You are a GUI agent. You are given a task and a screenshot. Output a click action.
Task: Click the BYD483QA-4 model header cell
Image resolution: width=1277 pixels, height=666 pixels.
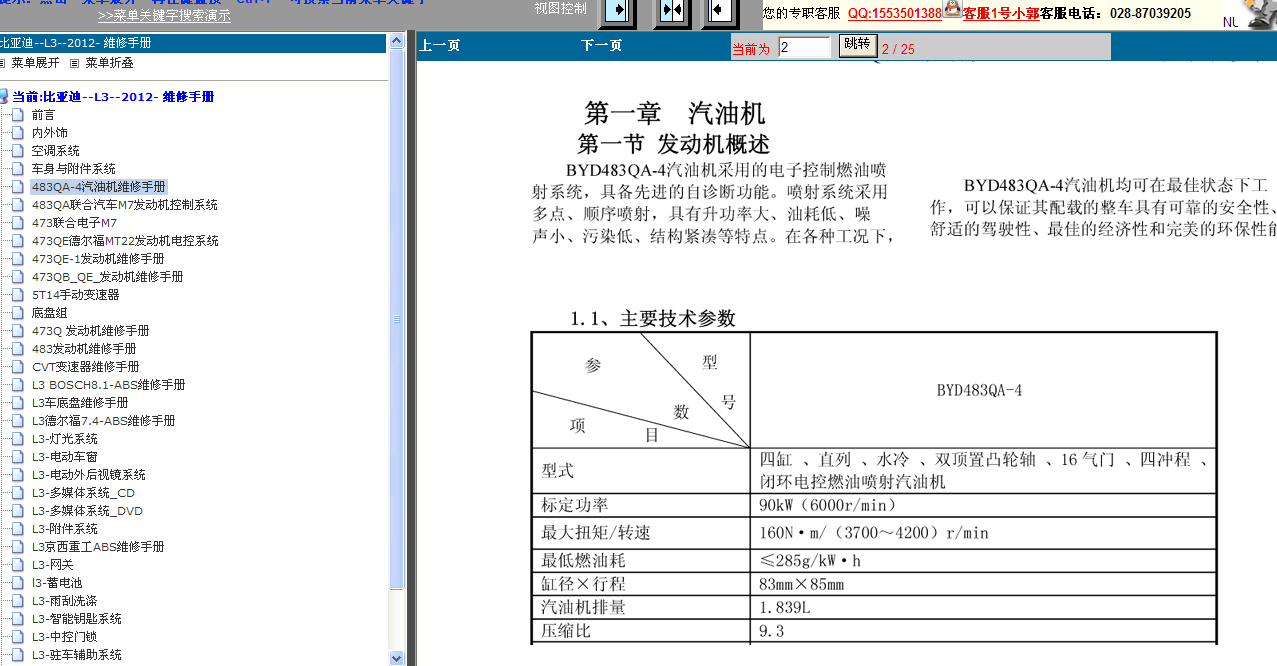983,390
